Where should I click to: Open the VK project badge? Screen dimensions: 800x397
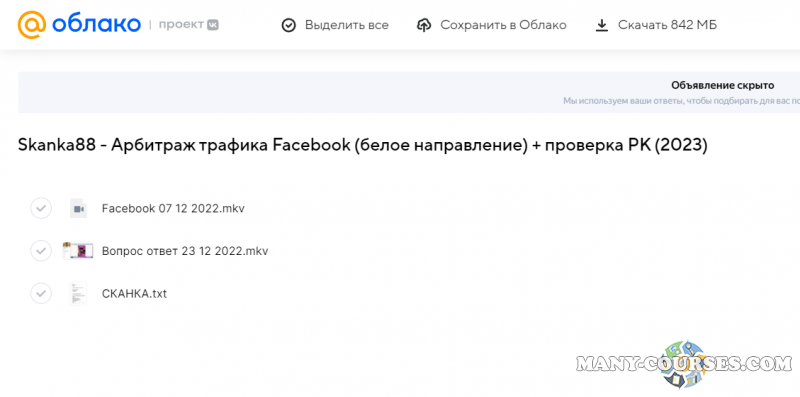pos(213,25)
